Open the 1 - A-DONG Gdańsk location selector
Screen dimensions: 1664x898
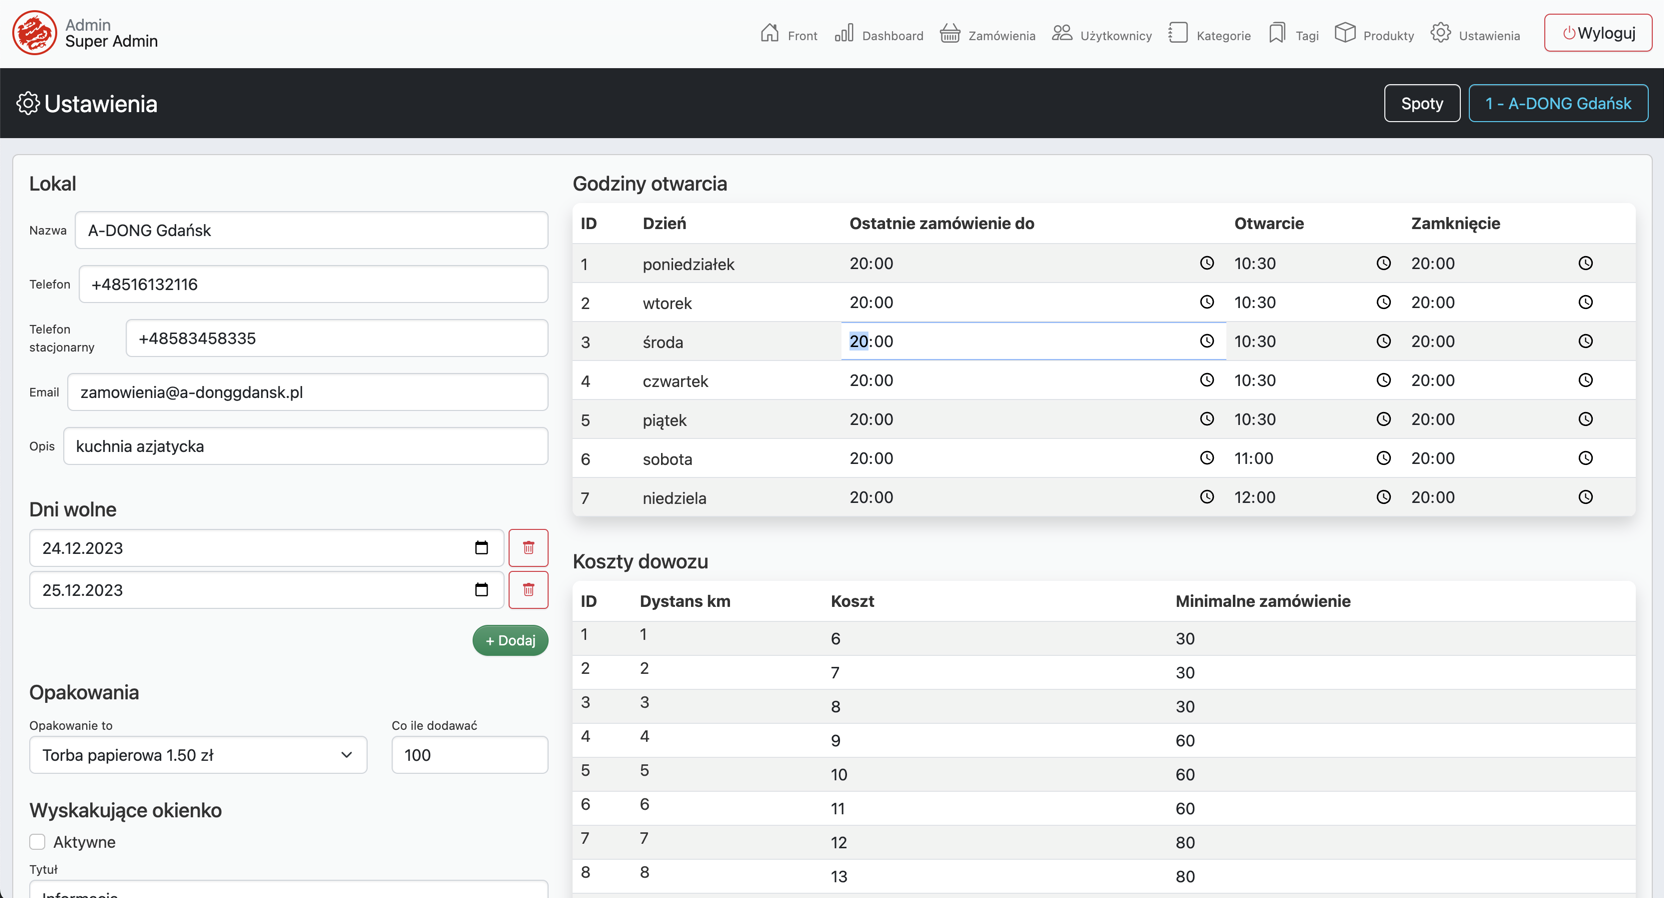pos(1557,103)
